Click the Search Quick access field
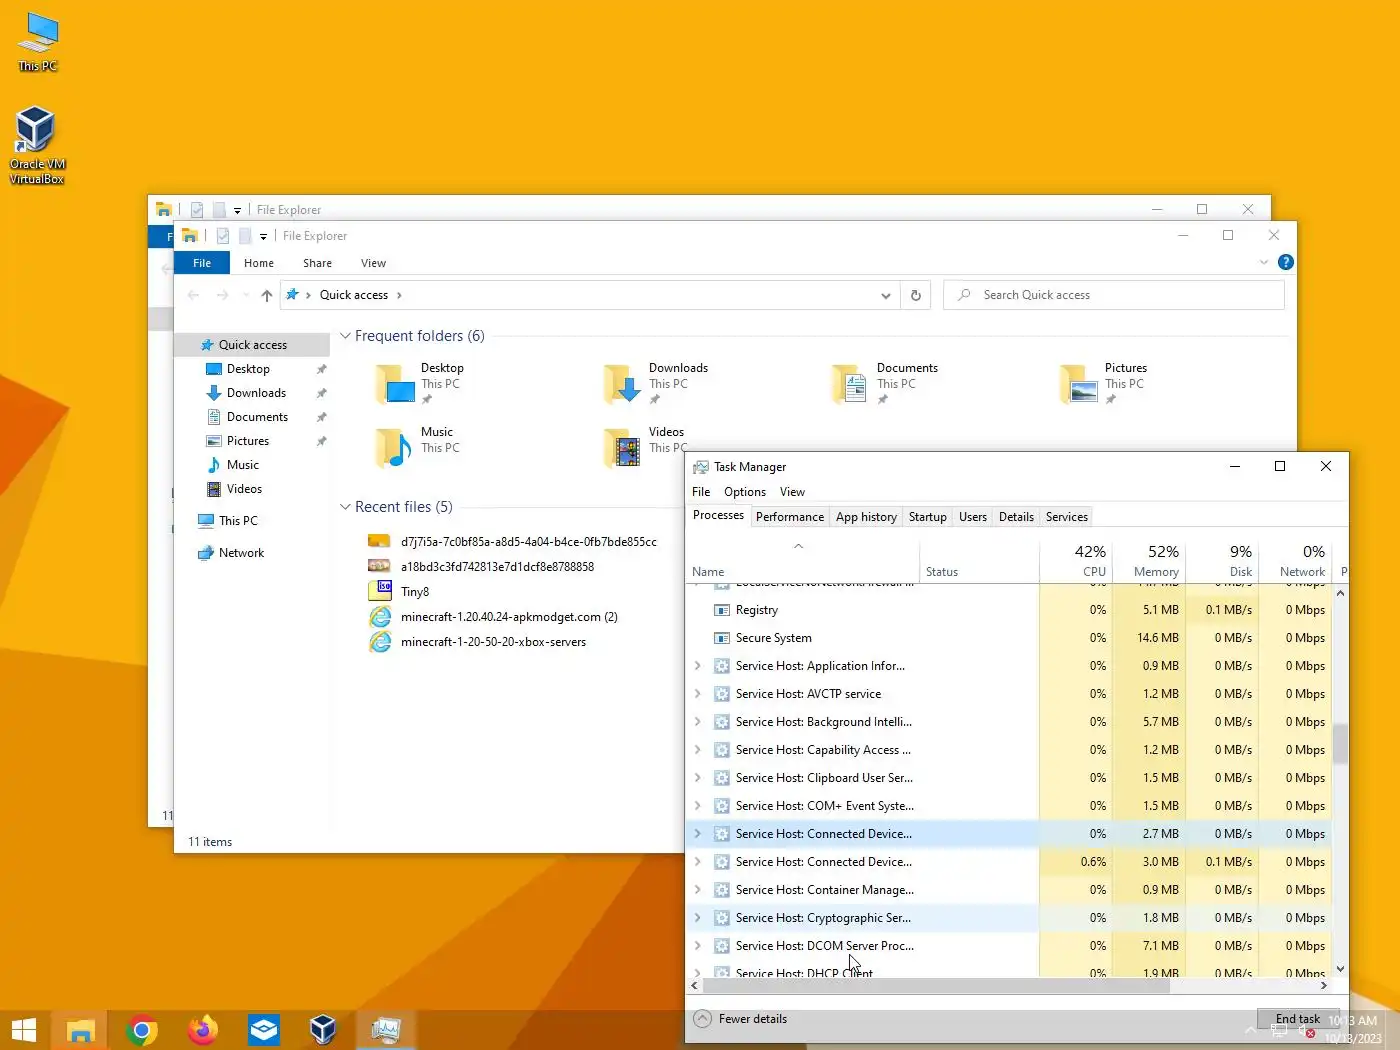This screenshot has height=1050, width=1400. tap(1114, 295)
